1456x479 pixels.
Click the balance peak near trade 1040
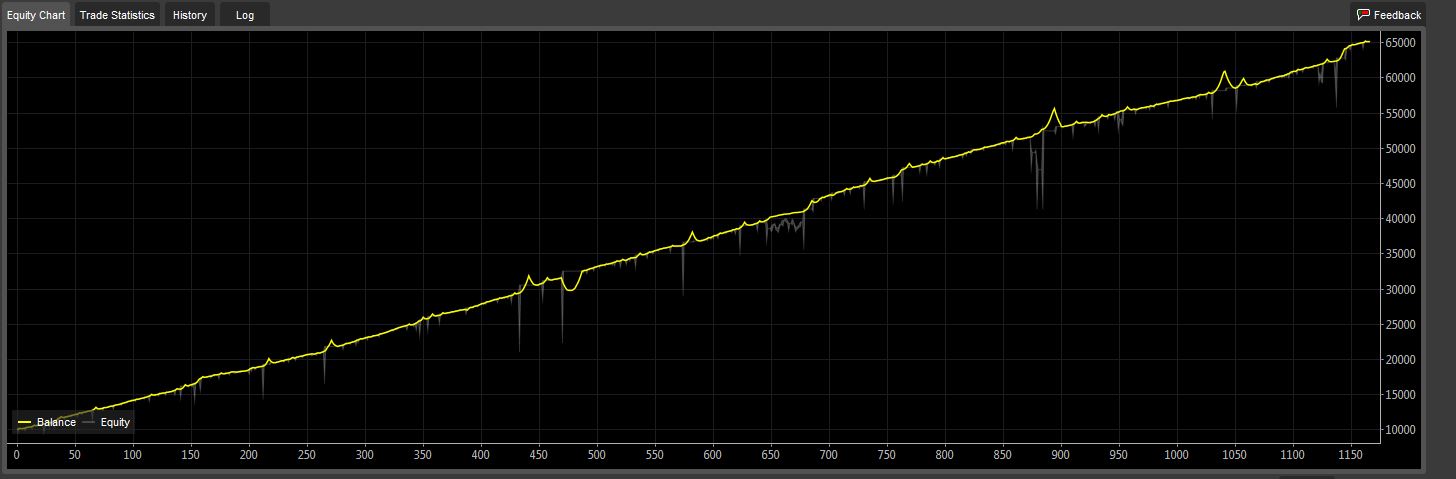[1223, 72]
